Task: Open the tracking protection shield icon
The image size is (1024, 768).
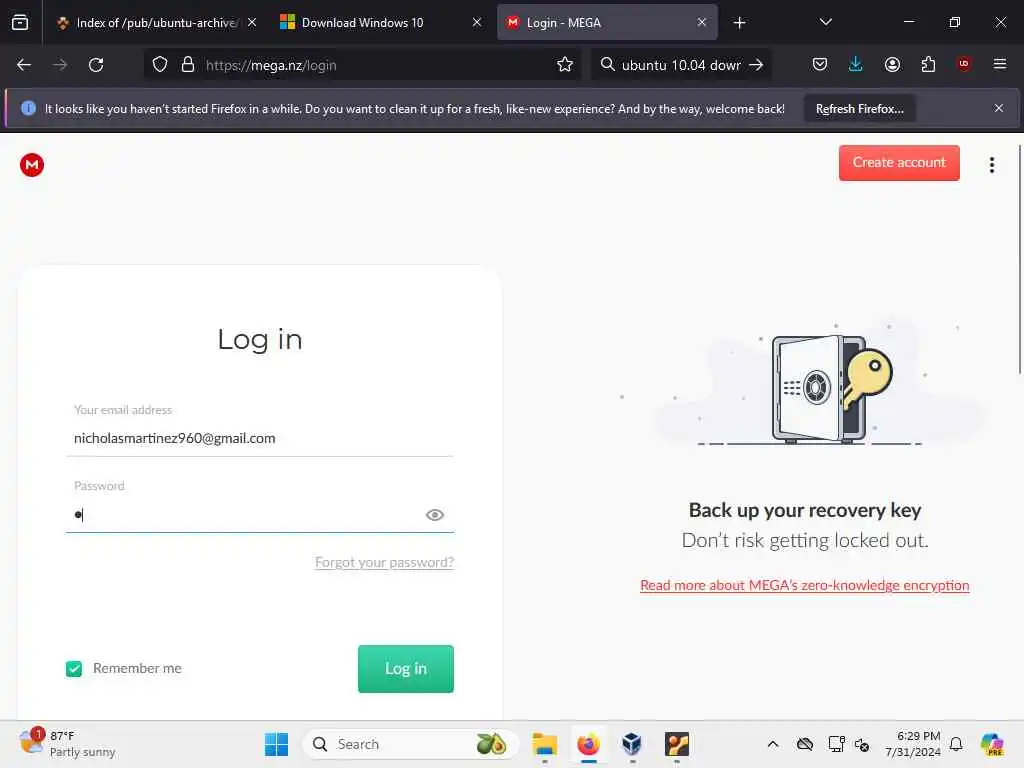Action: tap(160, 65)
